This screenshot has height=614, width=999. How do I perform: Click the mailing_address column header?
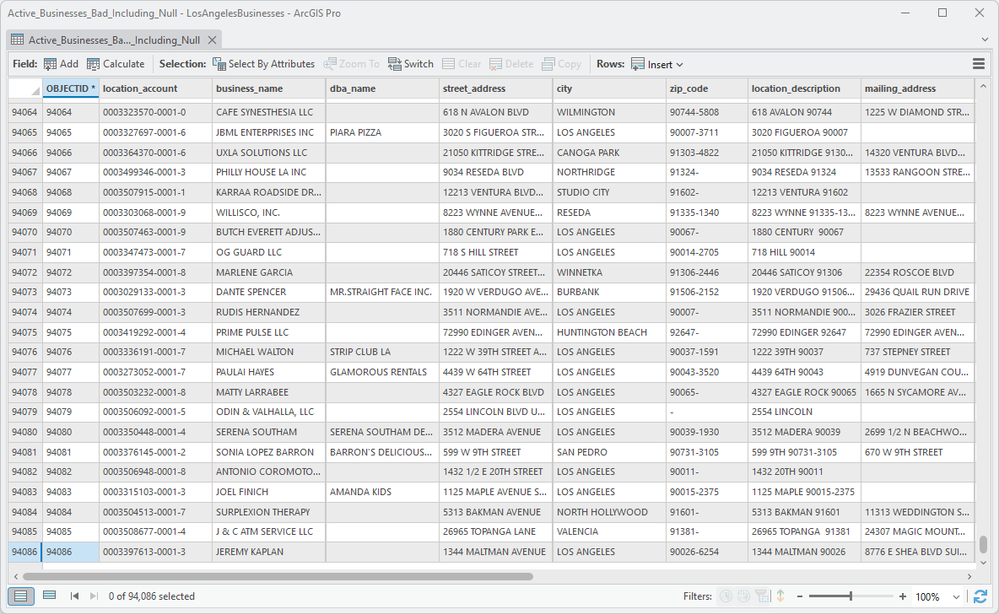coord(917,89)
